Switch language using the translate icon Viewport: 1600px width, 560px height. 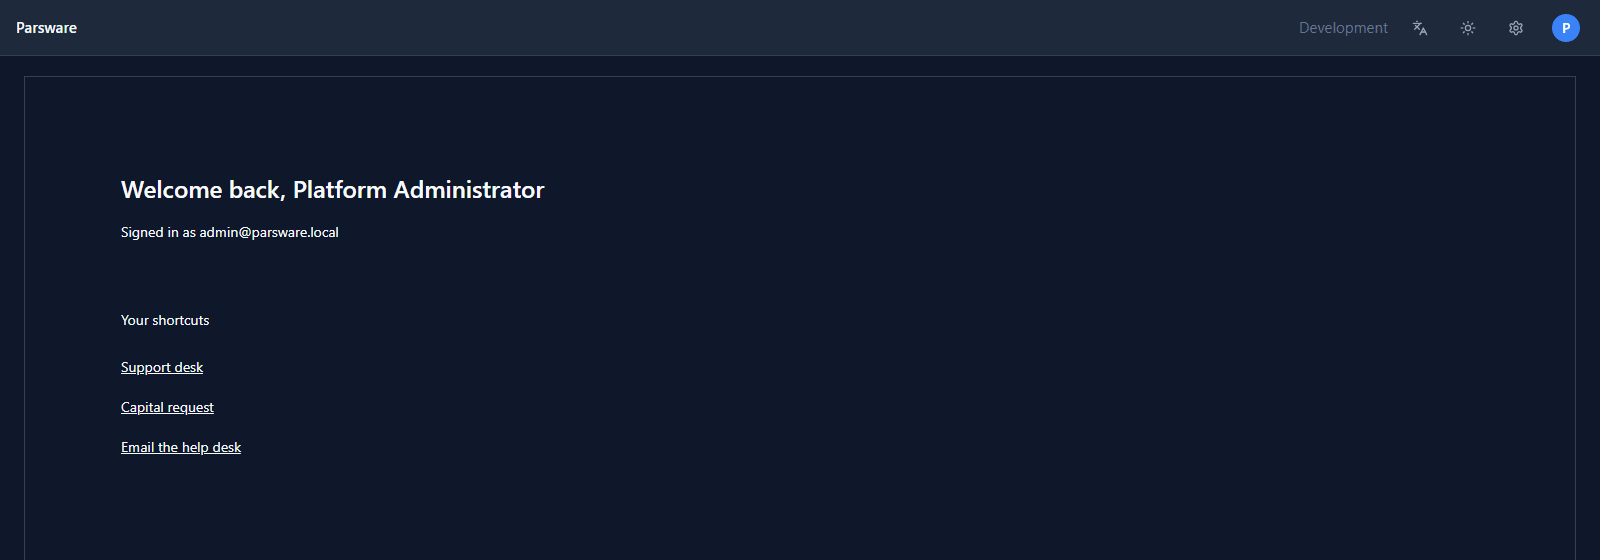[x=1420, y=28]
